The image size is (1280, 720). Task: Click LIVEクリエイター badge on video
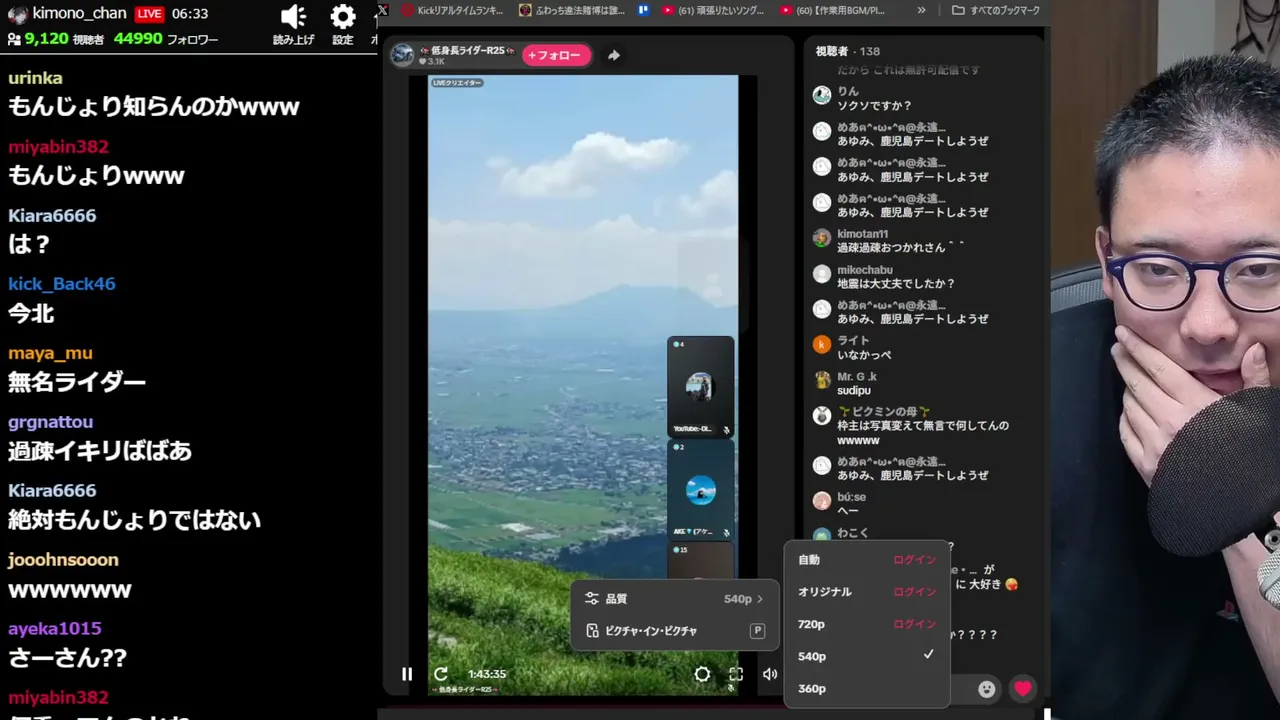pyautogui.click(x=457, y=82)
